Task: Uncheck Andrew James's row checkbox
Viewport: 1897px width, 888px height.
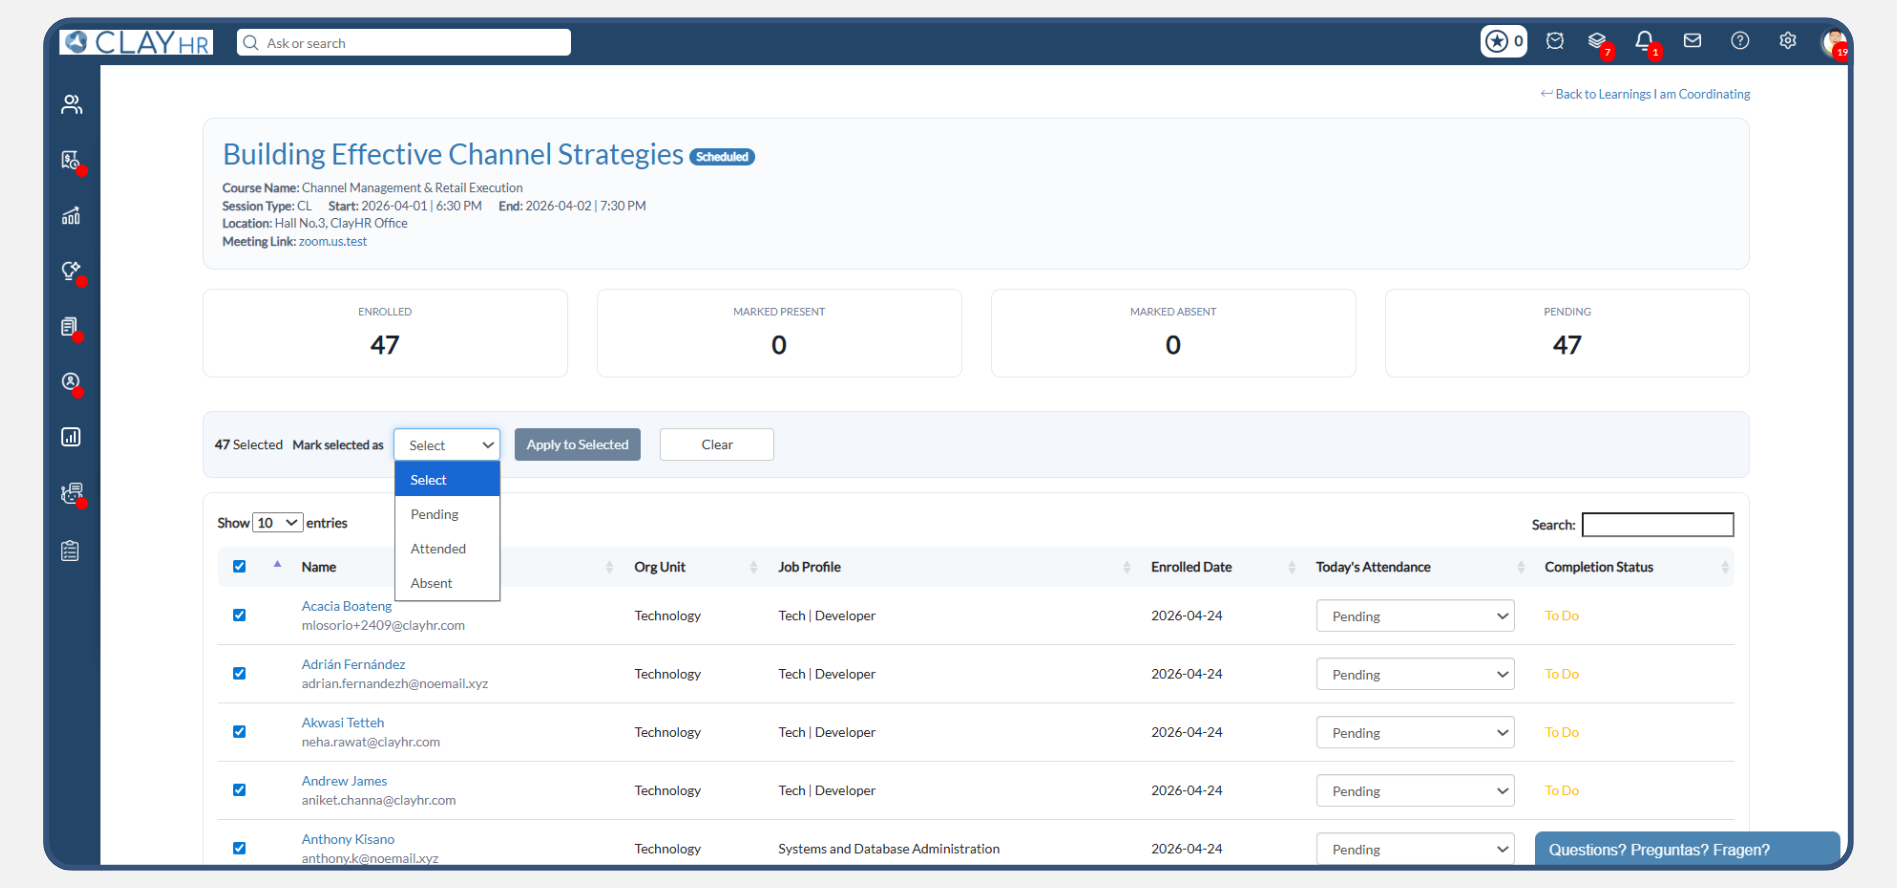Action: point(239,789)
